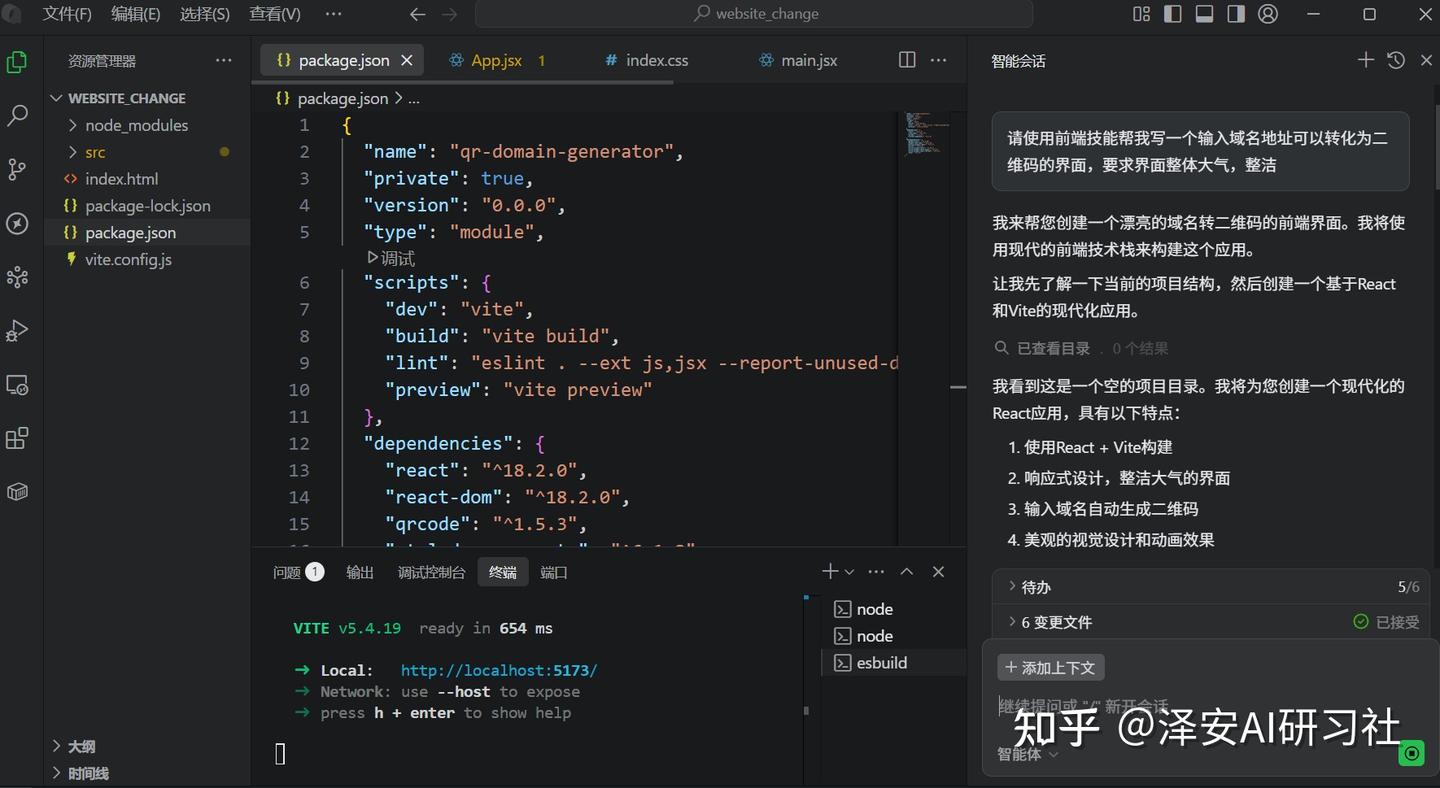The width and height of the screenshot is (1440, 788).
Task: Click the 添加上下文 button in the chat
Action: click(1050, 667)
